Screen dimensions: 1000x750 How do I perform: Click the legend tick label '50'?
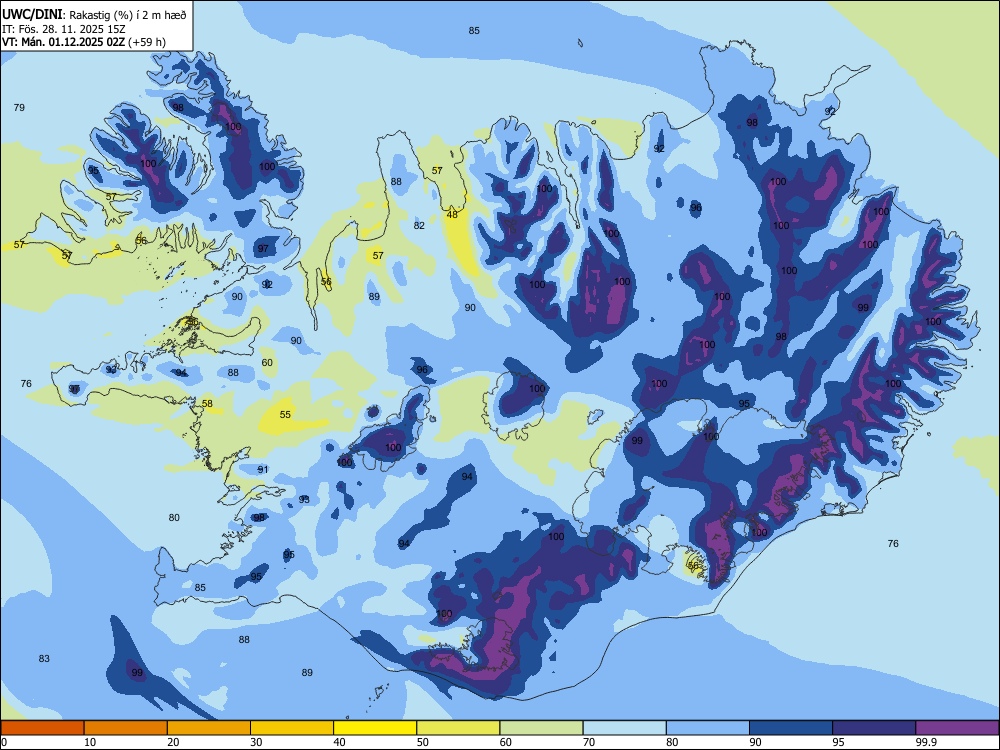click(423, 742)
